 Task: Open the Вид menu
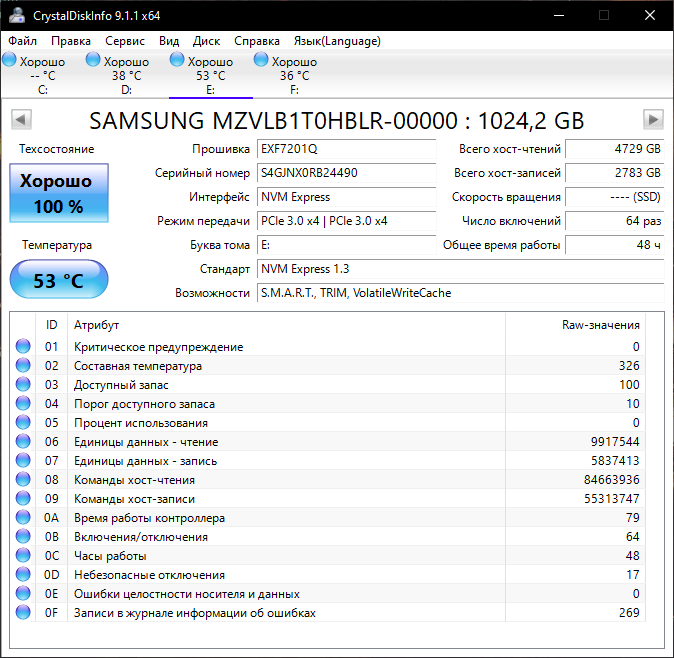click(x=169, y=41)
